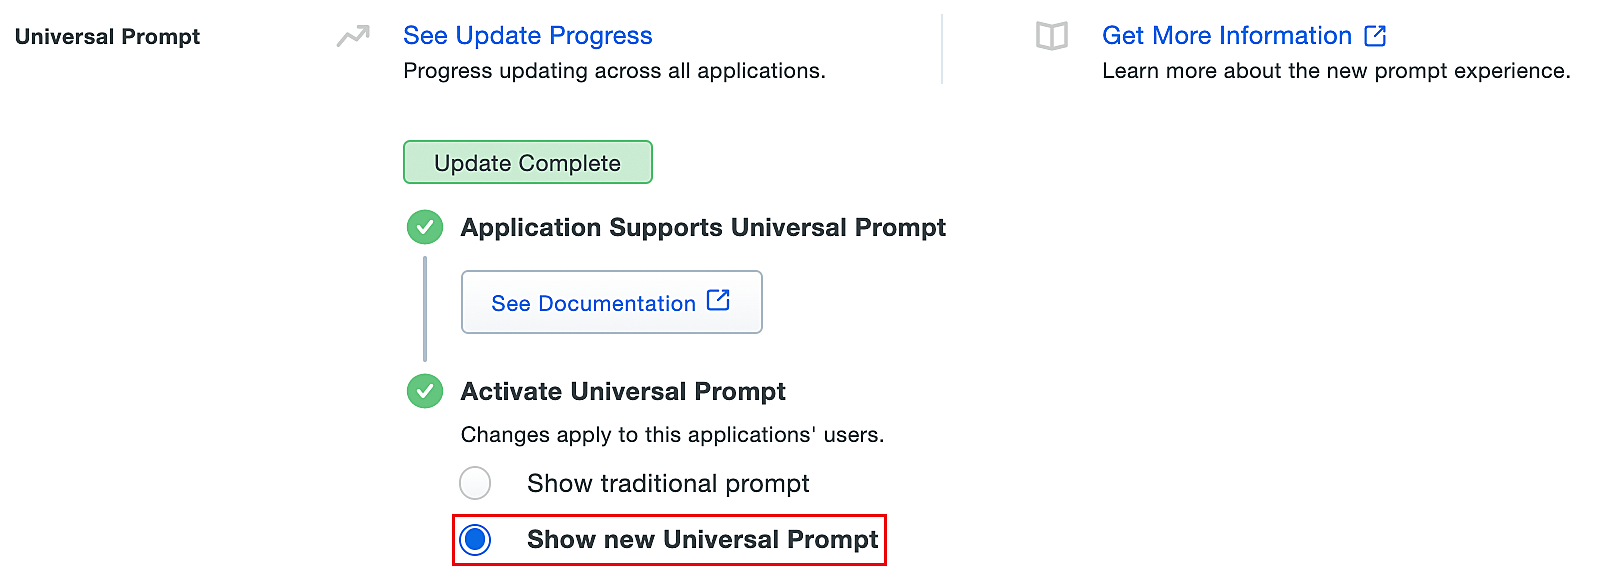
Task: Click the Universal Prompt section title
Action: coord(107,37)
